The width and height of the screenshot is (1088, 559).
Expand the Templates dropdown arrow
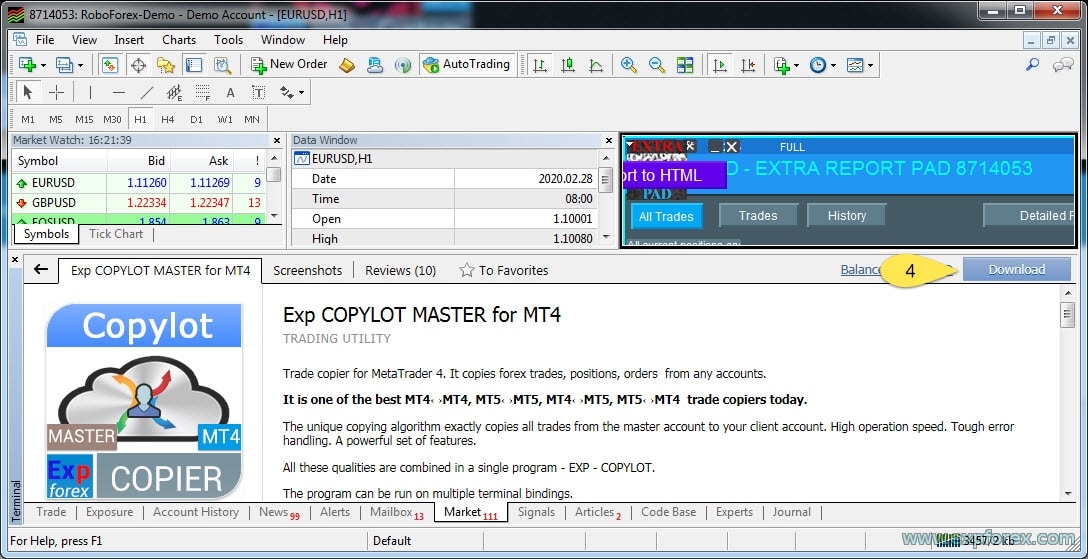click(869, 66)
